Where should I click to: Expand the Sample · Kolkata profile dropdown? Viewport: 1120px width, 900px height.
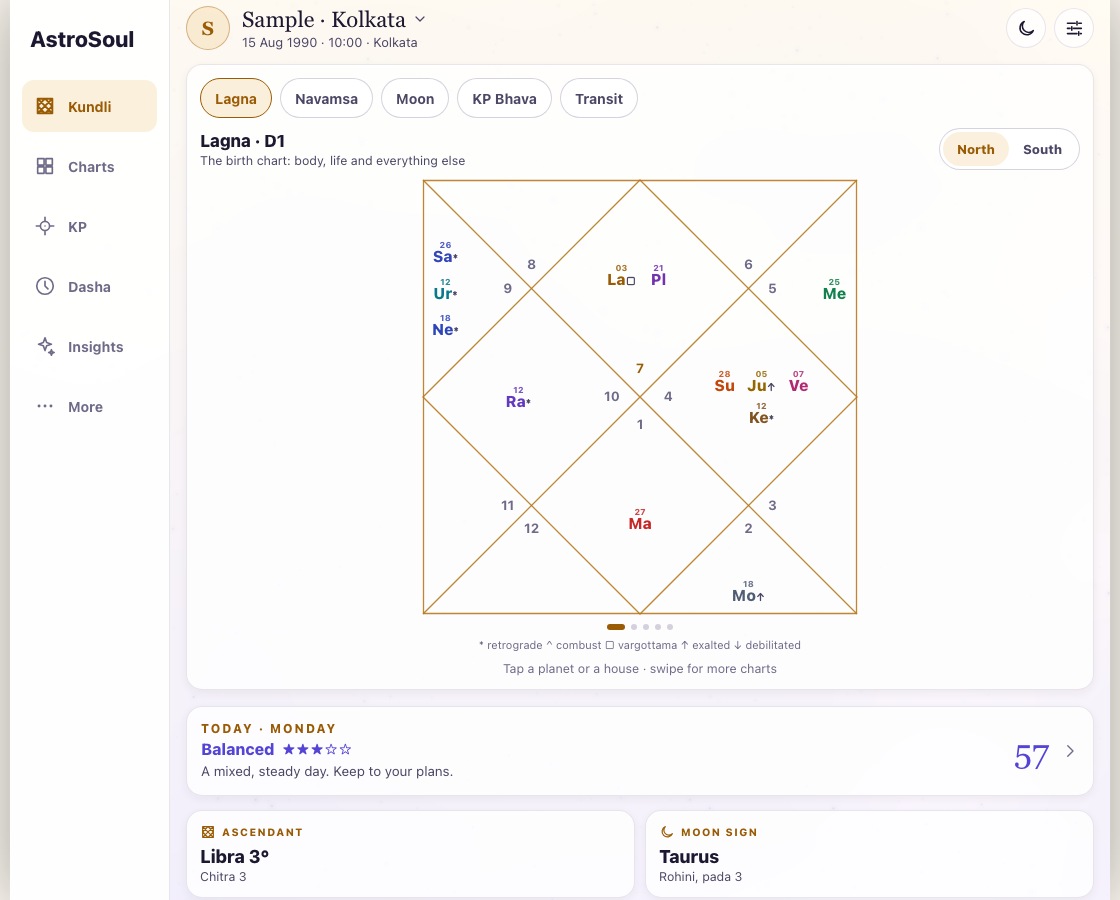420,19
